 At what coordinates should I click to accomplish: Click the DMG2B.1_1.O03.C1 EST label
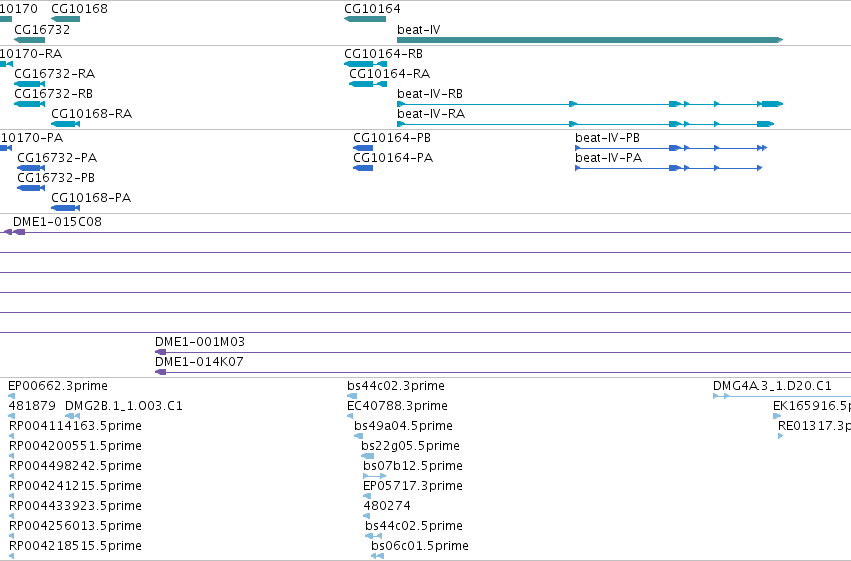124,406
